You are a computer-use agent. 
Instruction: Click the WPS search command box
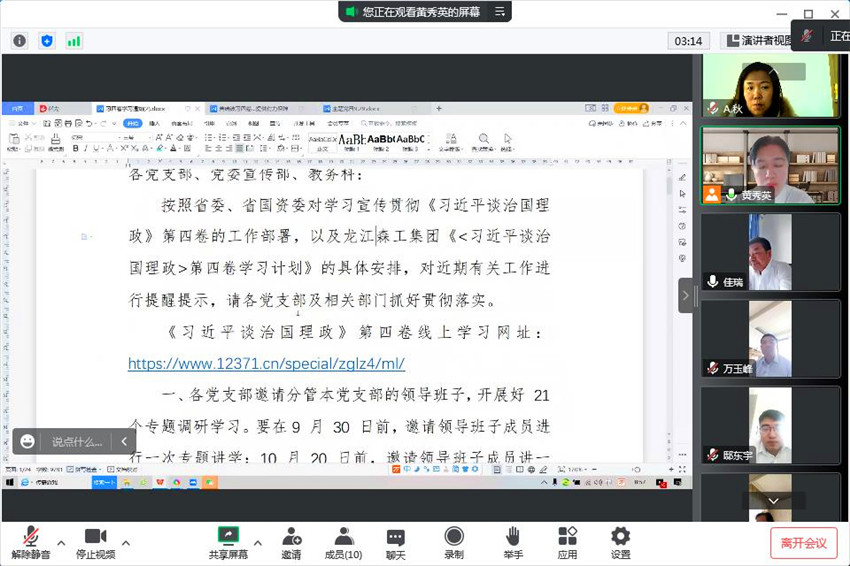389,123
